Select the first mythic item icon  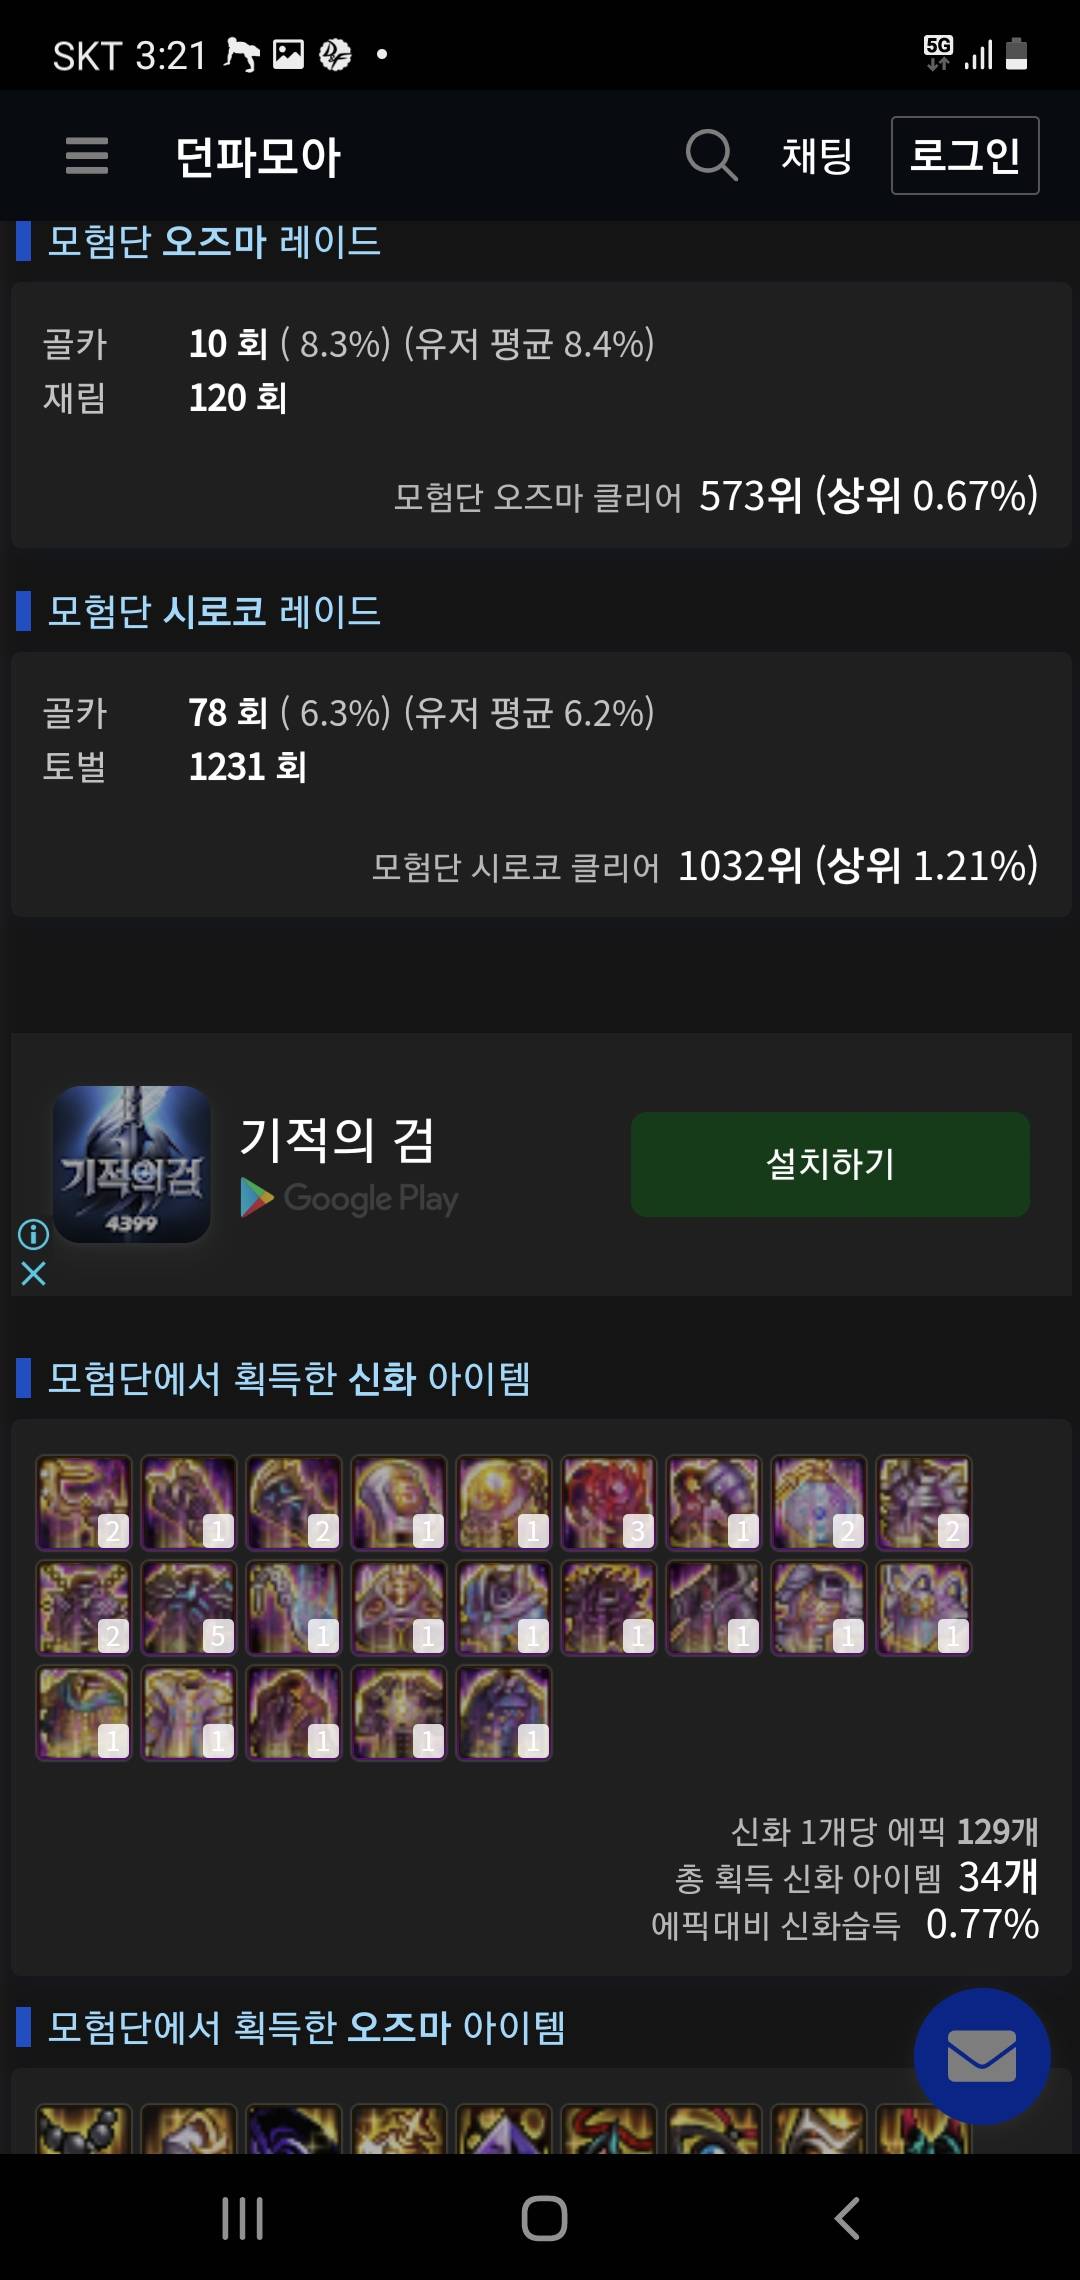tap(84, 1502)
